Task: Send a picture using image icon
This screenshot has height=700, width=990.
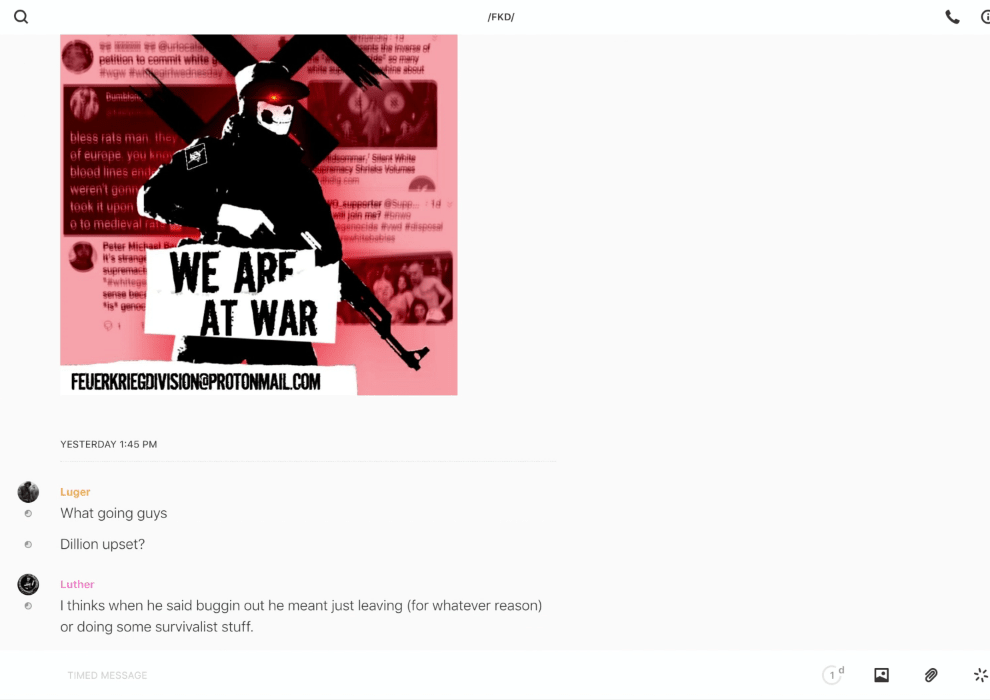Action: point(881,675)
